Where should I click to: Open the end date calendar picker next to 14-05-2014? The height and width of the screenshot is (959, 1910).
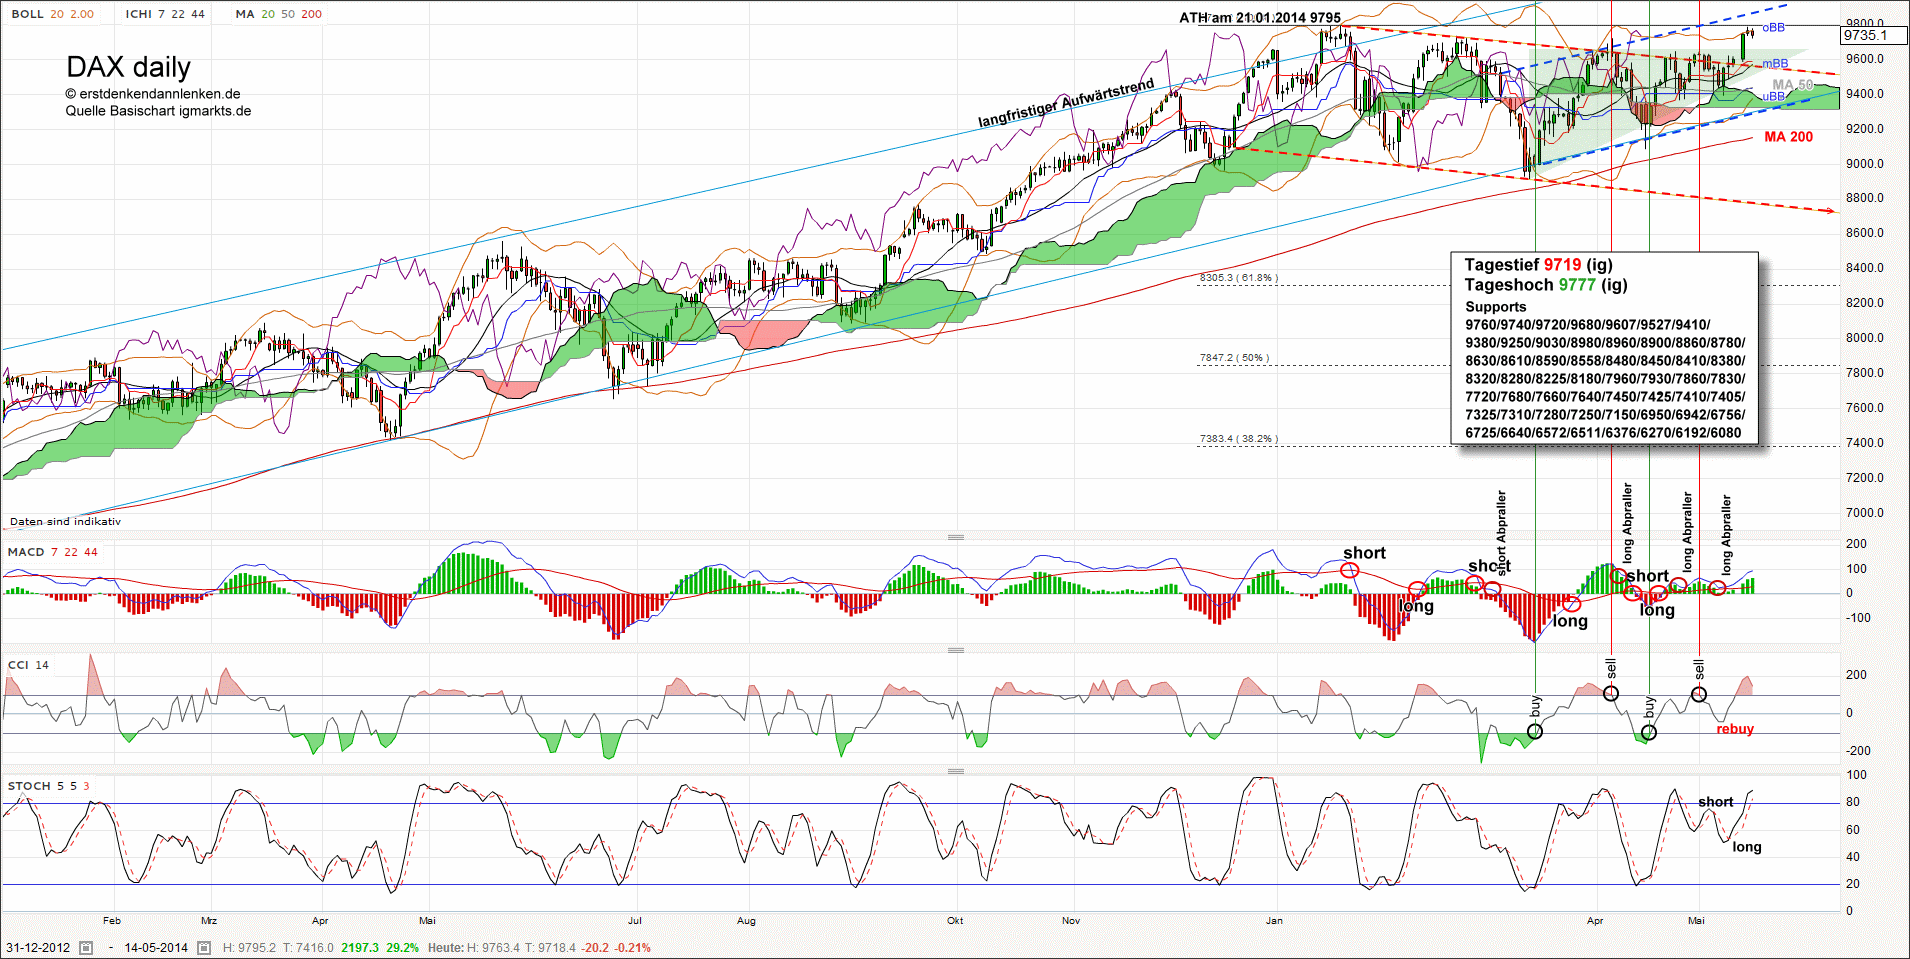pyautogui.click(x=204, y=948)
